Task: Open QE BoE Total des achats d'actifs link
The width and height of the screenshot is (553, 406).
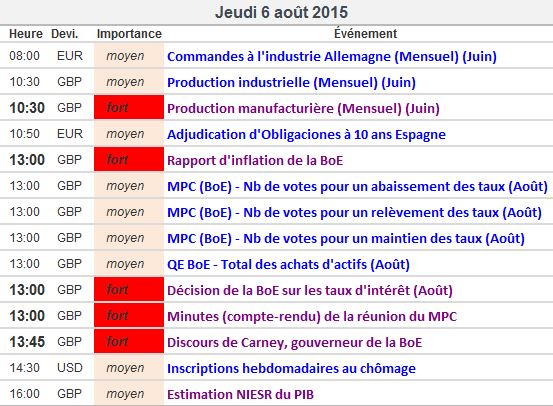Action: click(x=288, y=264)
